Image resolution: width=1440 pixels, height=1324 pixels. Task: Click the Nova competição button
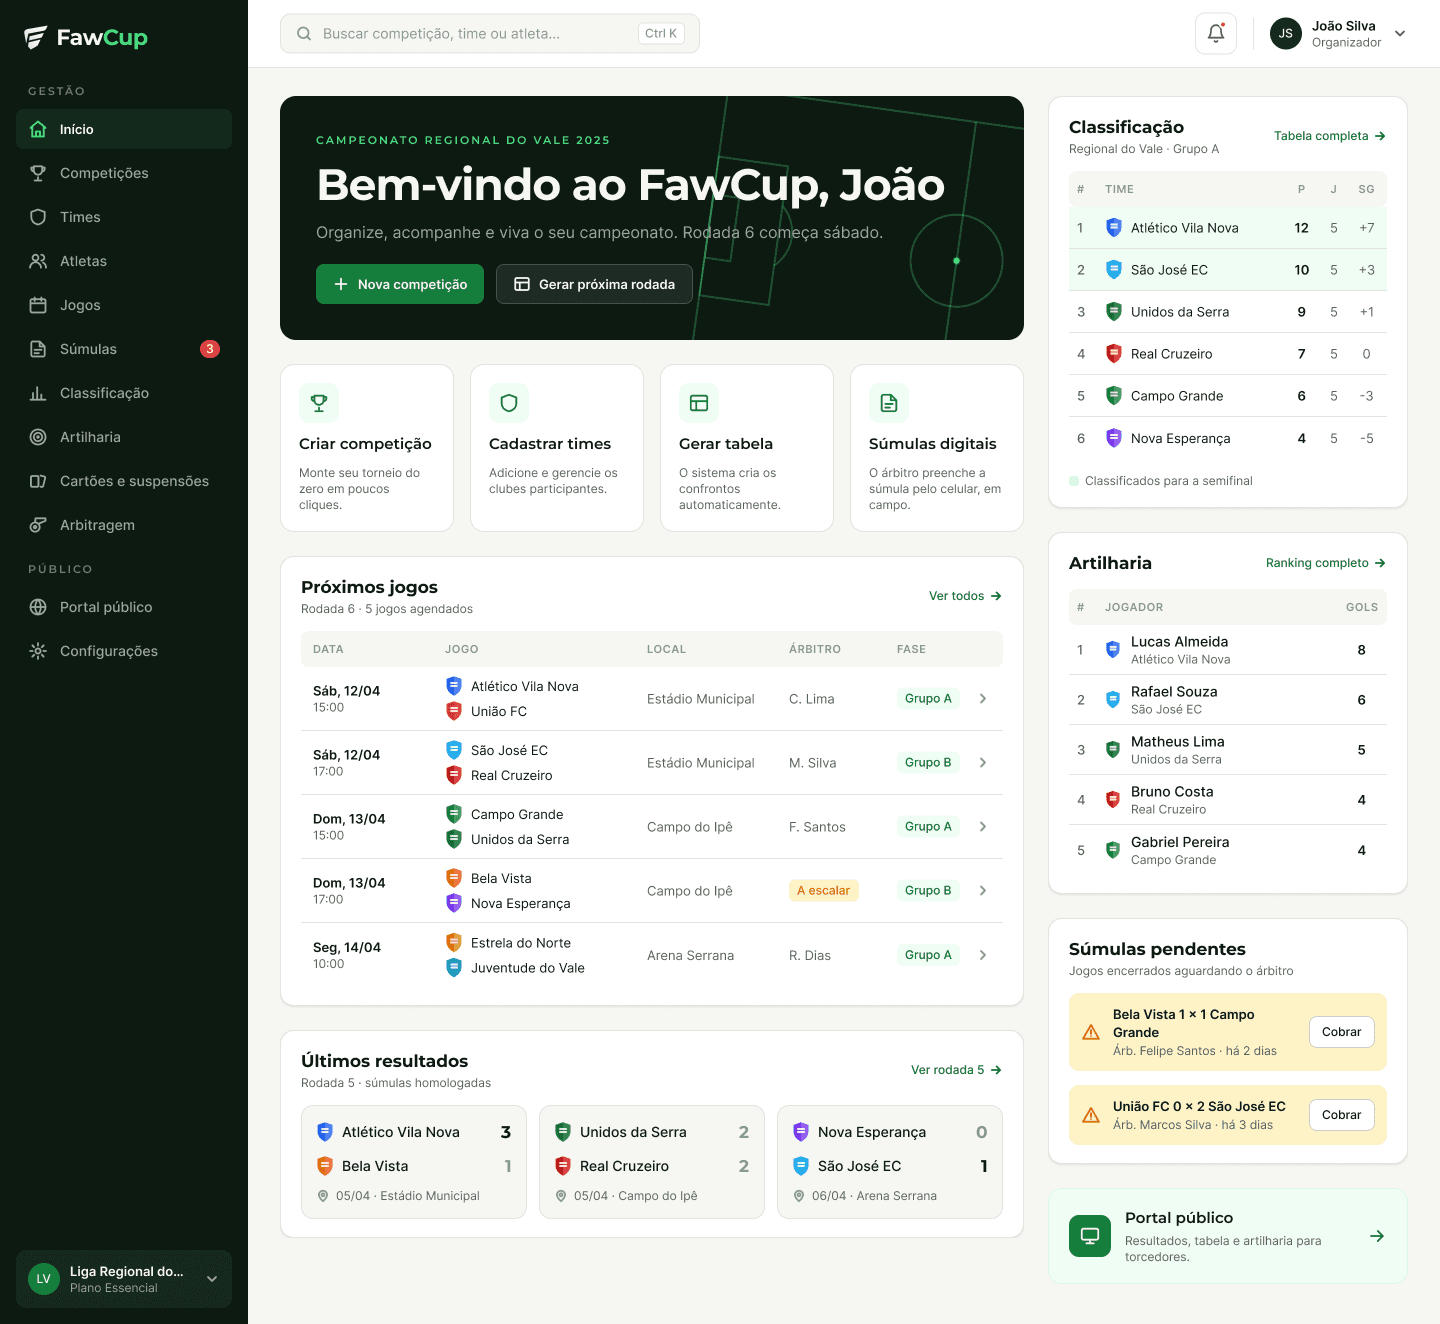tap(400, 284)
